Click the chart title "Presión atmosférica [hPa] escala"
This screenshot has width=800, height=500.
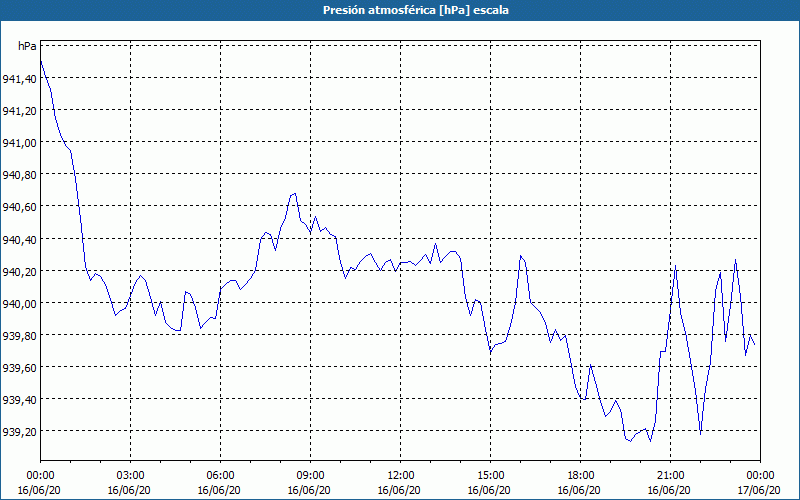(416, 10)
